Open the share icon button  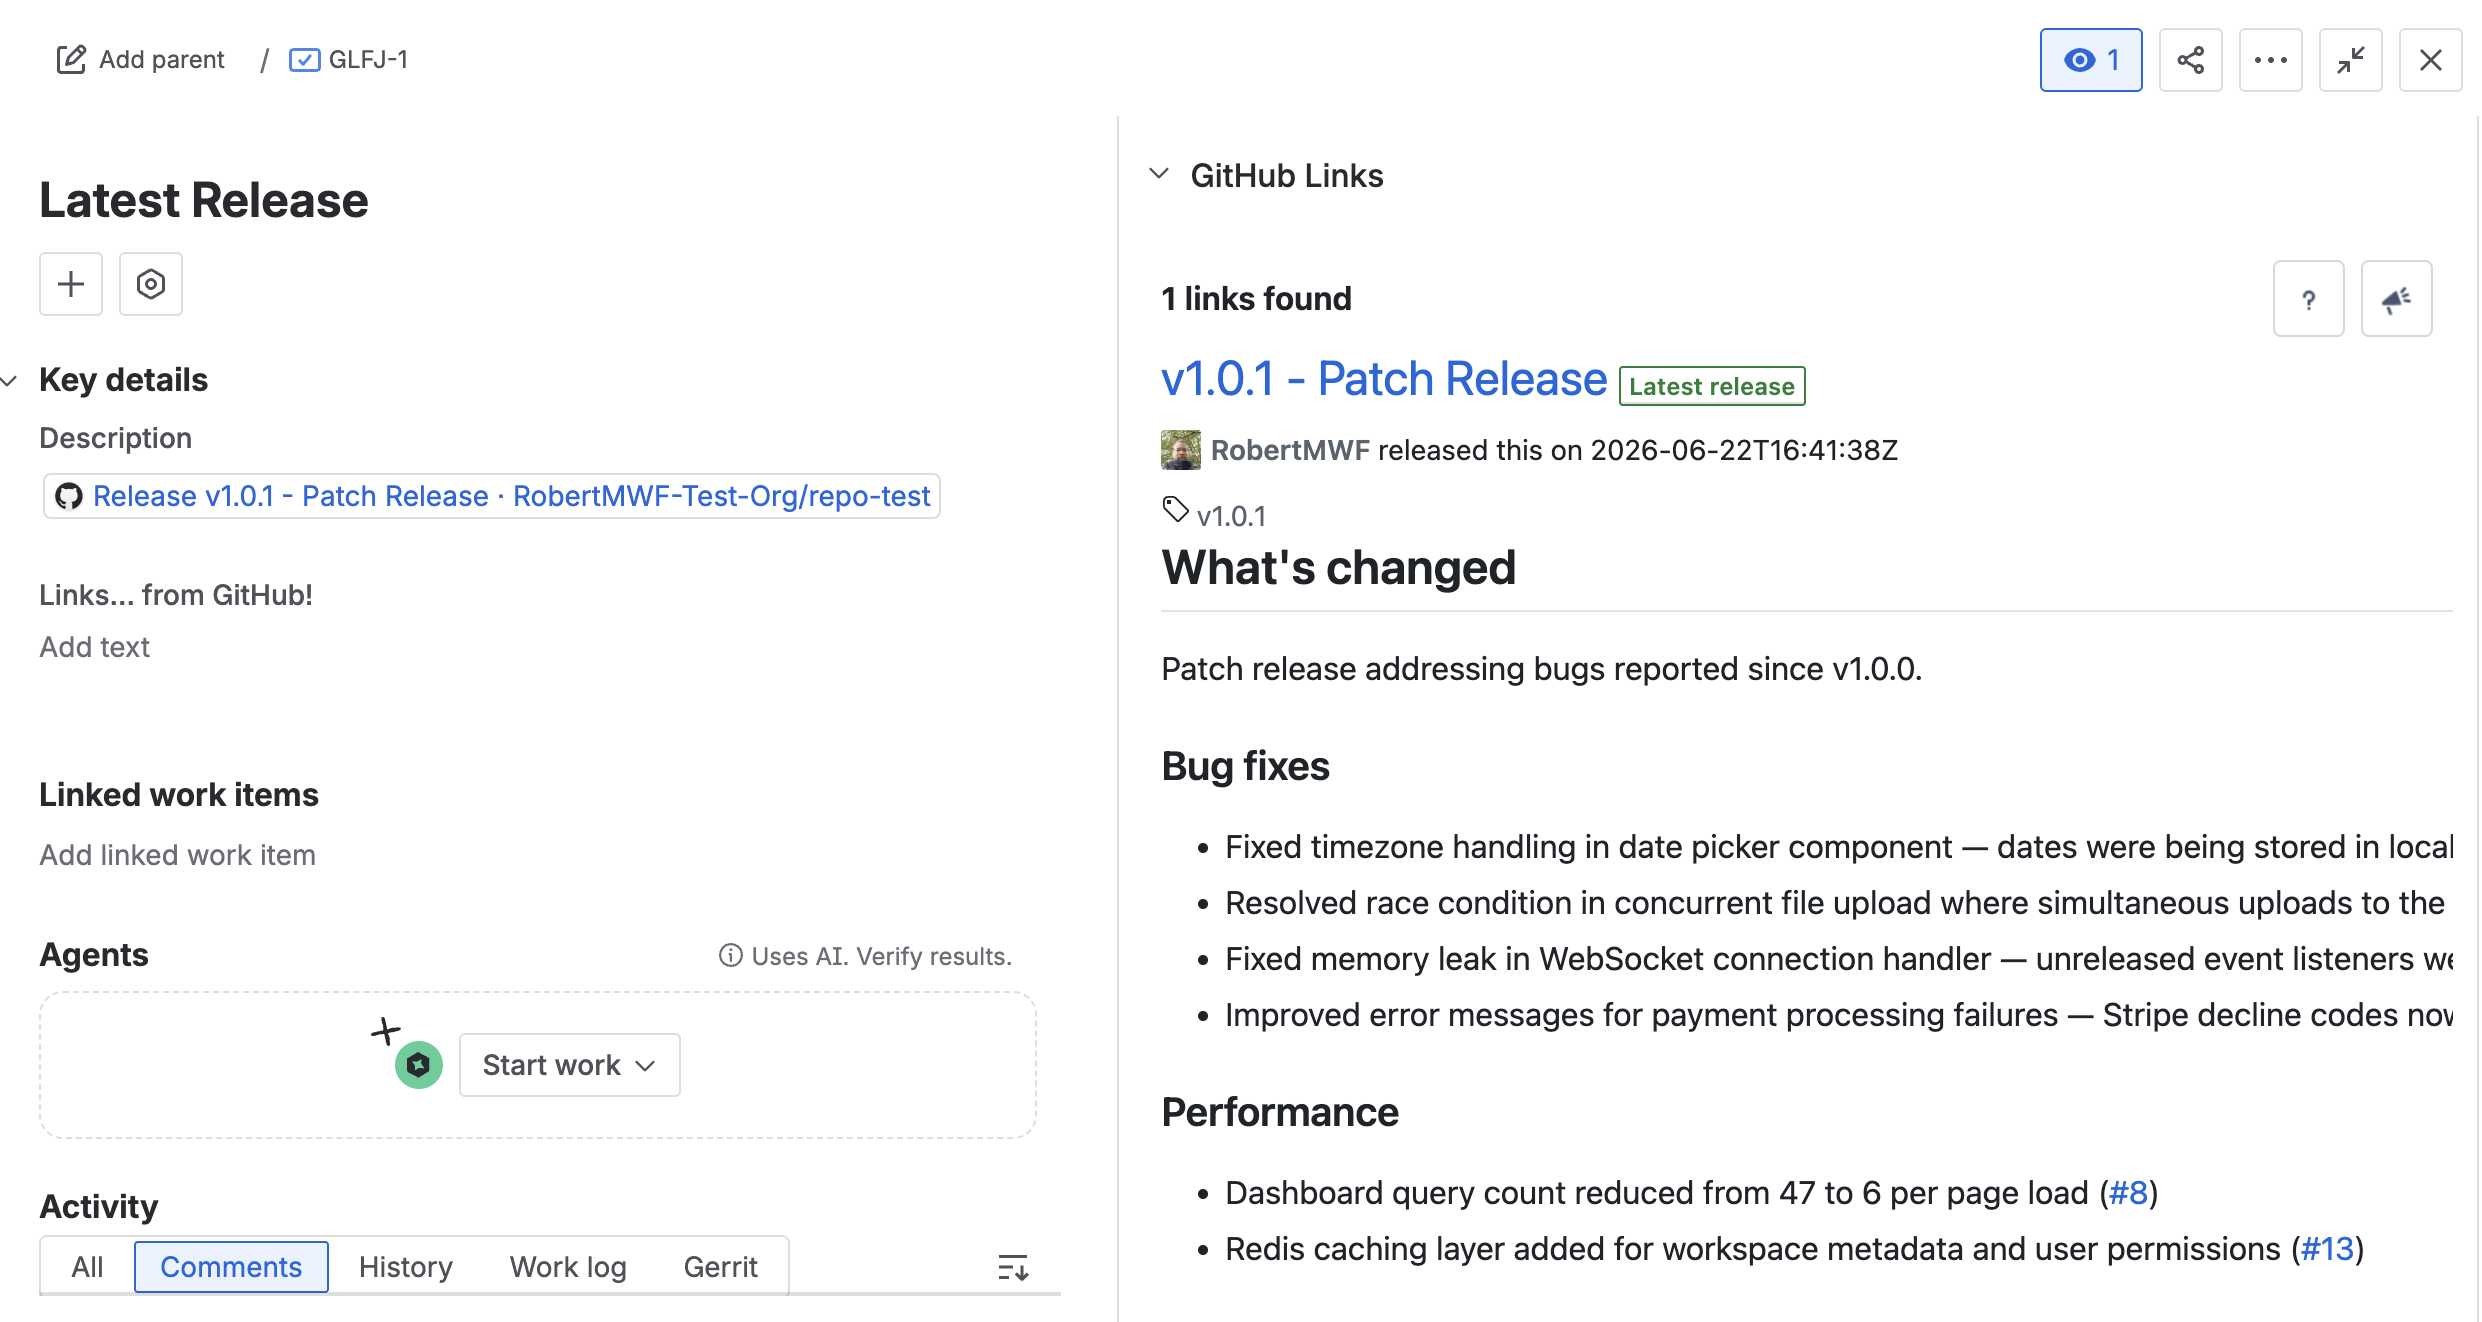(x=2190, y=60)
